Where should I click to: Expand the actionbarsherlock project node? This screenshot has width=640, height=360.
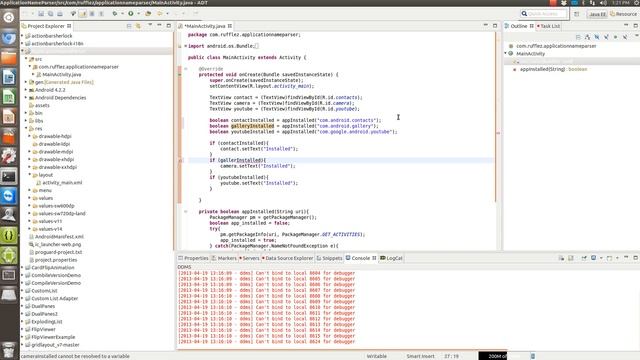click(x=22, y=36)
